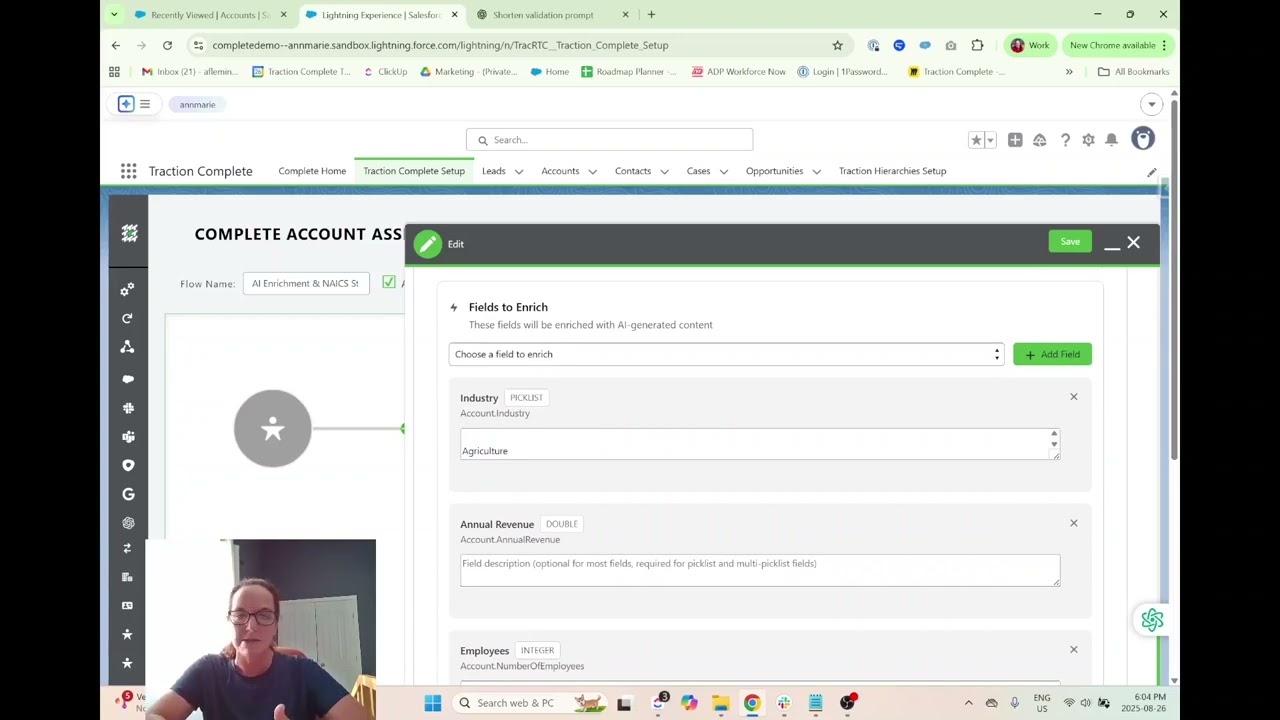Edit navigation pencil icon at right
This screenshot has height=720, width=1280.
pos(1152,172)
